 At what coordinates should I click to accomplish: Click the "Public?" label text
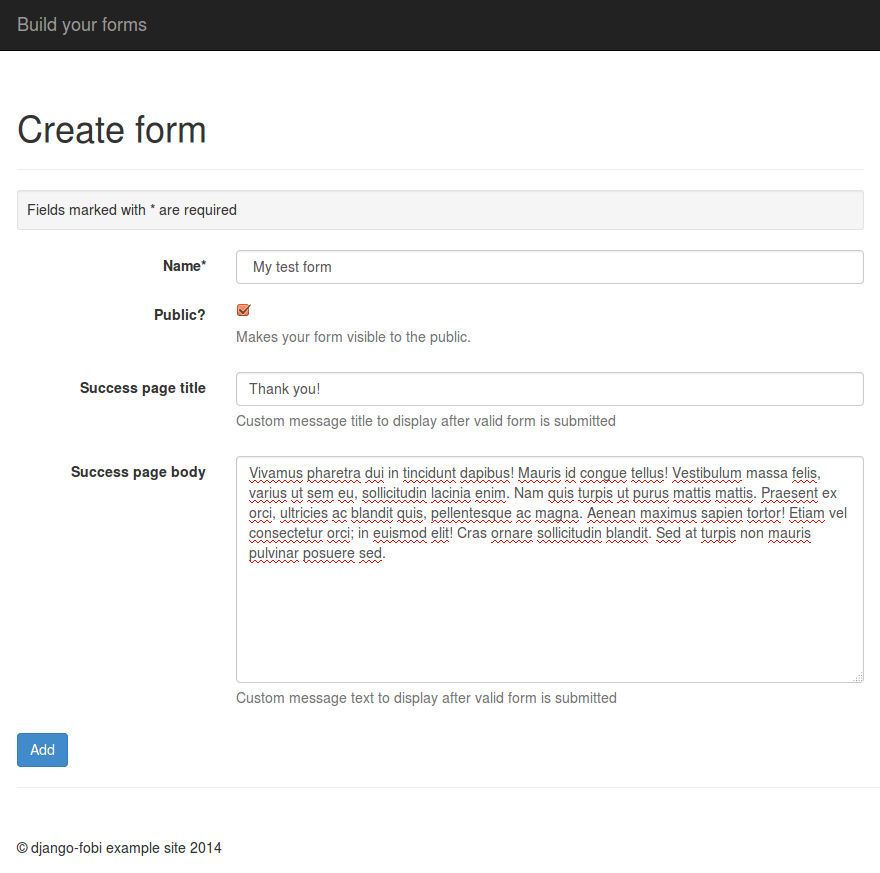[180, 314]
